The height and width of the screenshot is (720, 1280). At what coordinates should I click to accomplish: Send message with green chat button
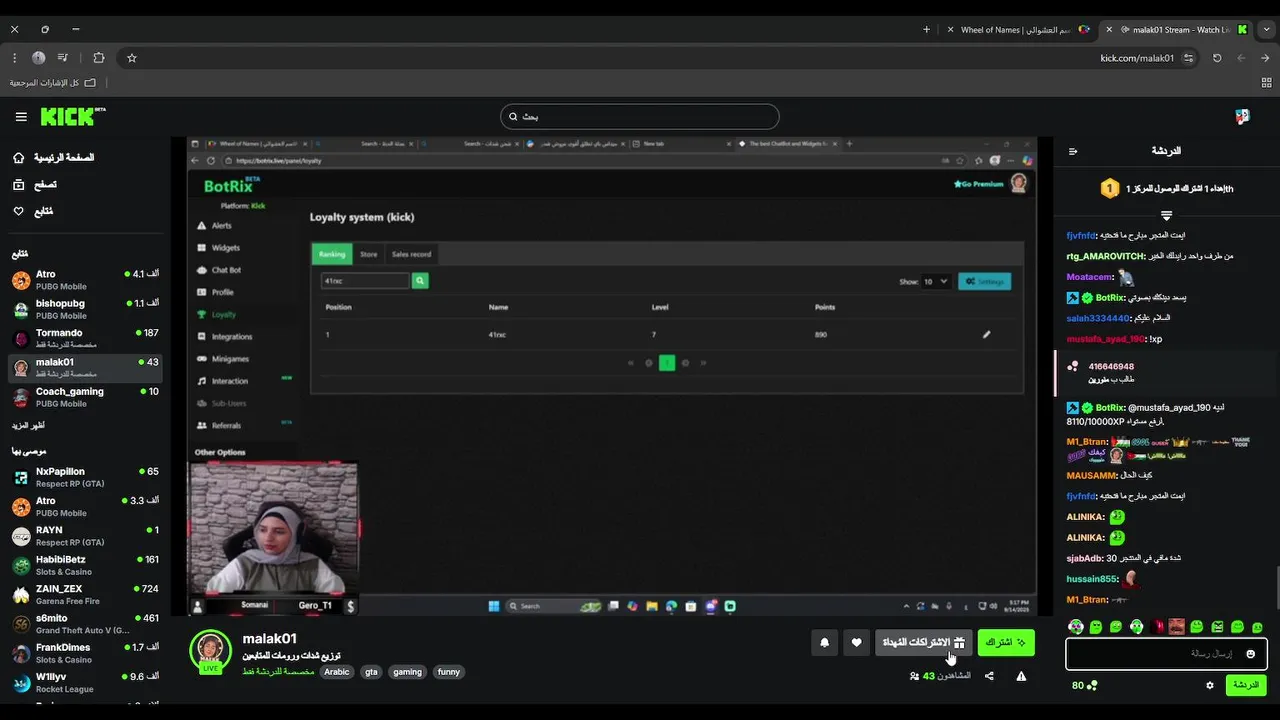1246,685
